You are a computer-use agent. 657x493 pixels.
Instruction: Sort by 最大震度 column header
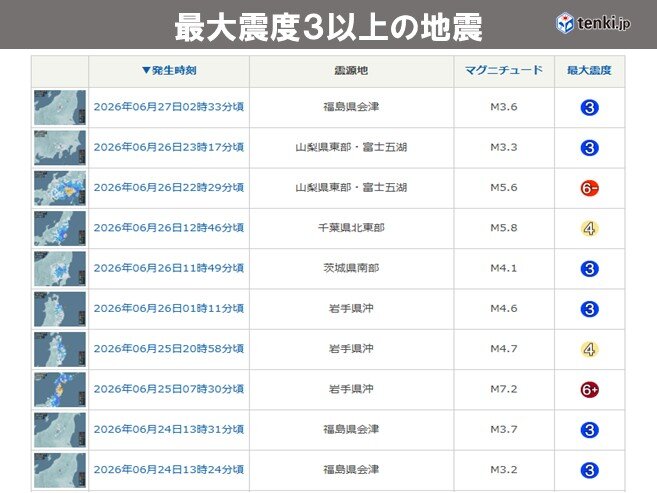(589, 70)
